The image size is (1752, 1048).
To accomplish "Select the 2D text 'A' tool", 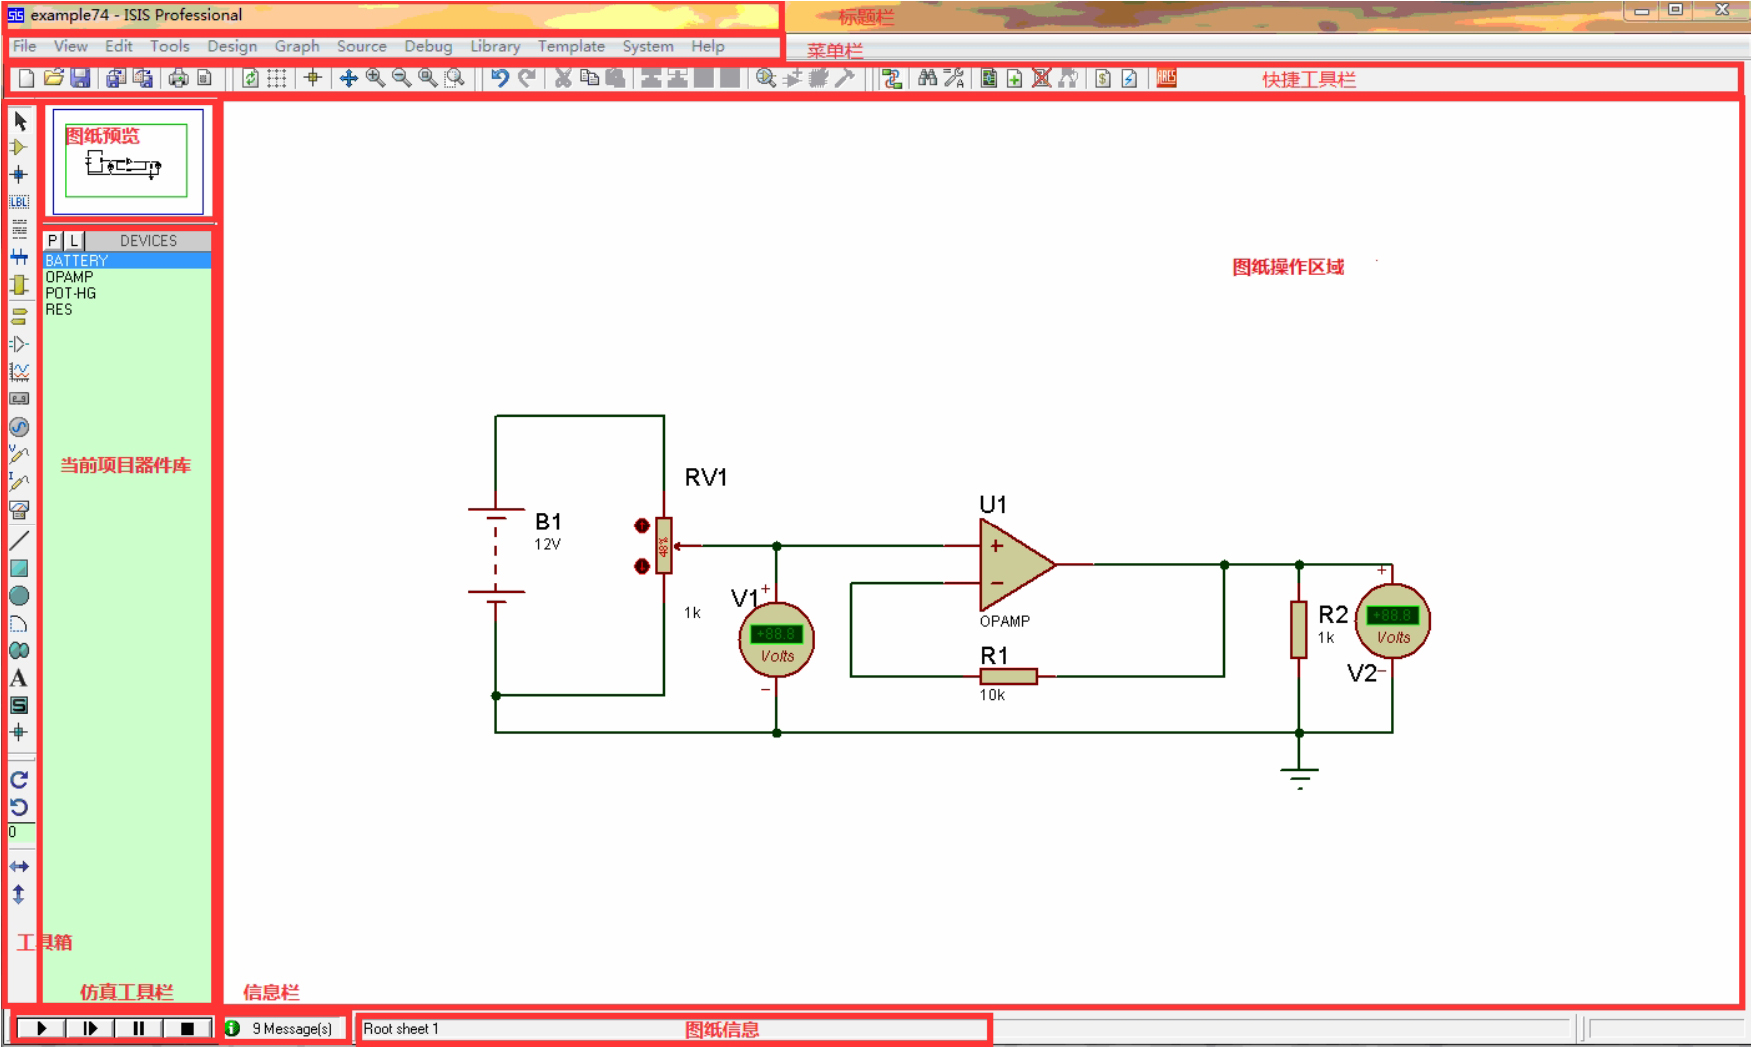I will click(19, 678).
